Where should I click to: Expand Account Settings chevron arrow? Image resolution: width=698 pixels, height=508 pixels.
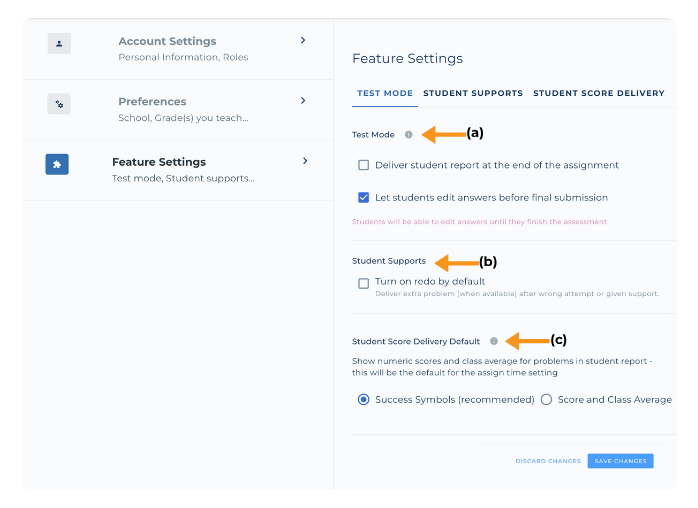click(x=304, y=41)
